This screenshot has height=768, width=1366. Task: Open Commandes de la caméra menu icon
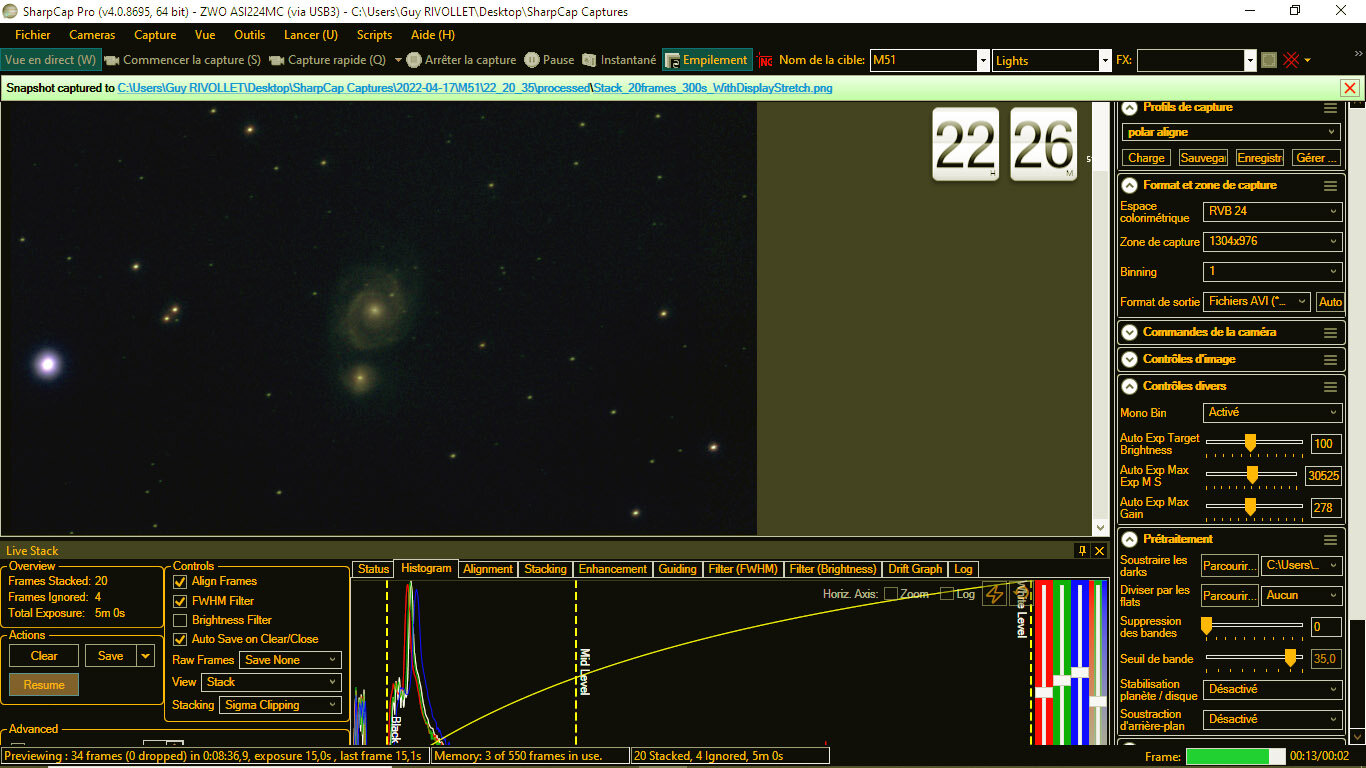coord(1330,333)
